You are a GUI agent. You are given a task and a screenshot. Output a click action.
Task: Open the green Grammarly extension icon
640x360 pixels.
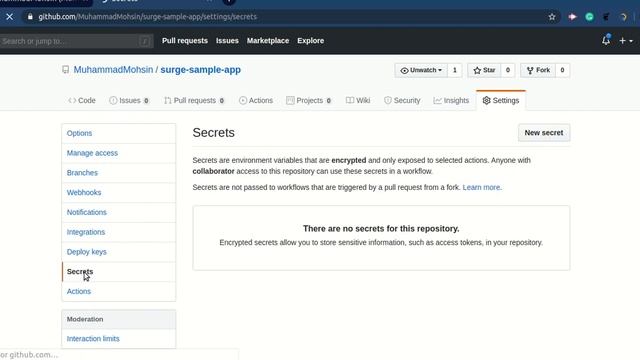tap(589, 17)
